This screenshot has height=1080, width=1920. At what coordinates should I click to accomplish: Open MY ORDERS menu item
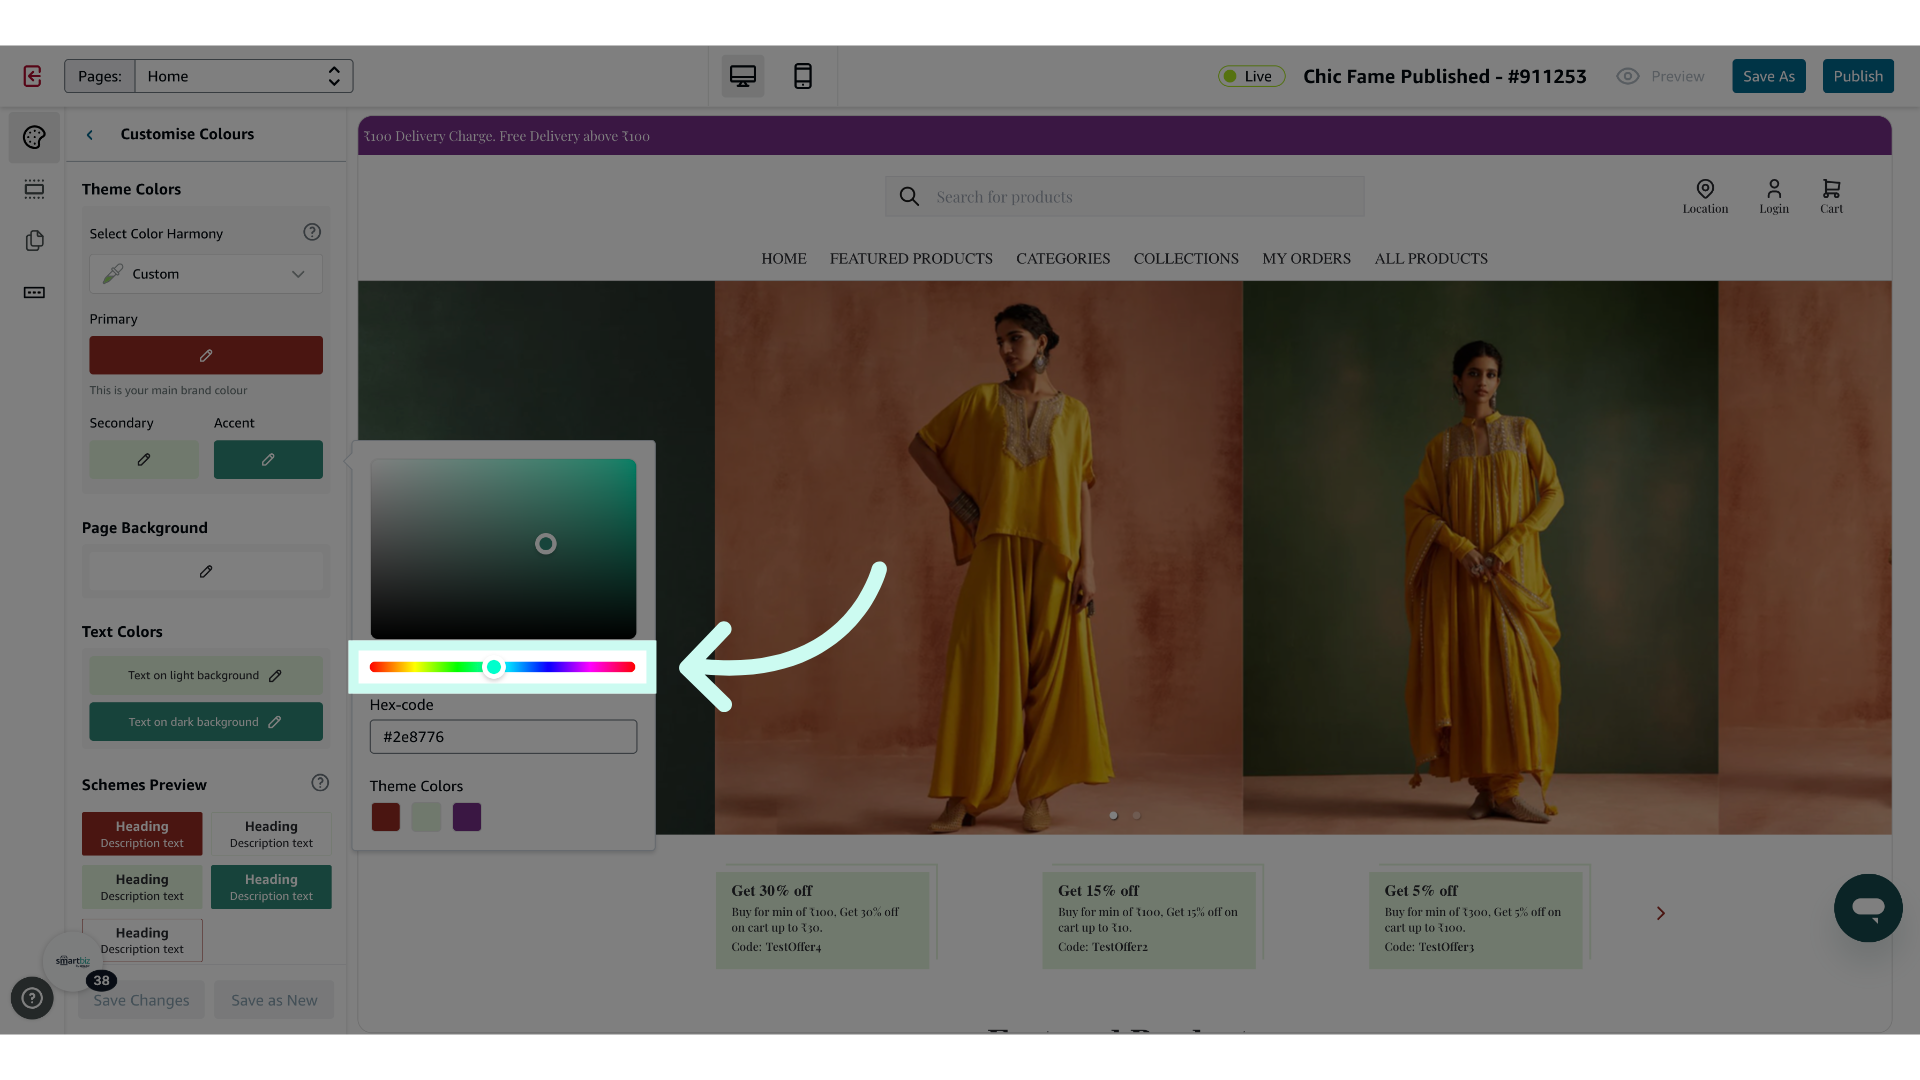[1306, 259]
